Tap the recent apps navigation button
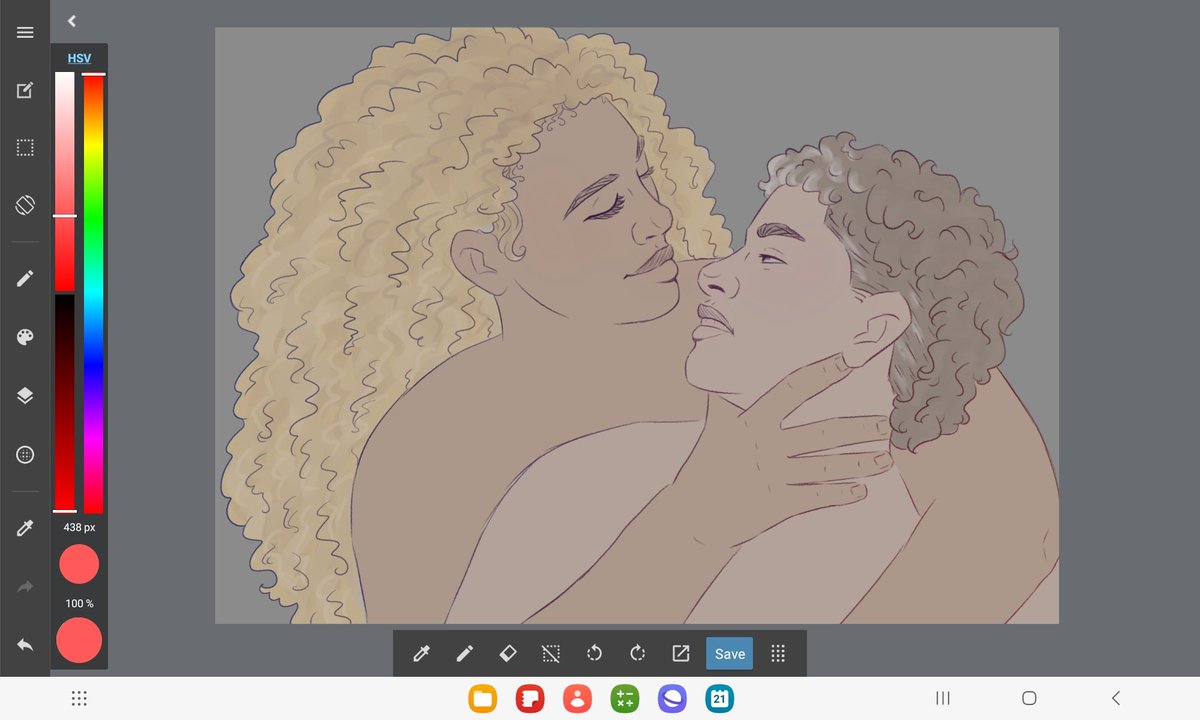 click(942, 698)
